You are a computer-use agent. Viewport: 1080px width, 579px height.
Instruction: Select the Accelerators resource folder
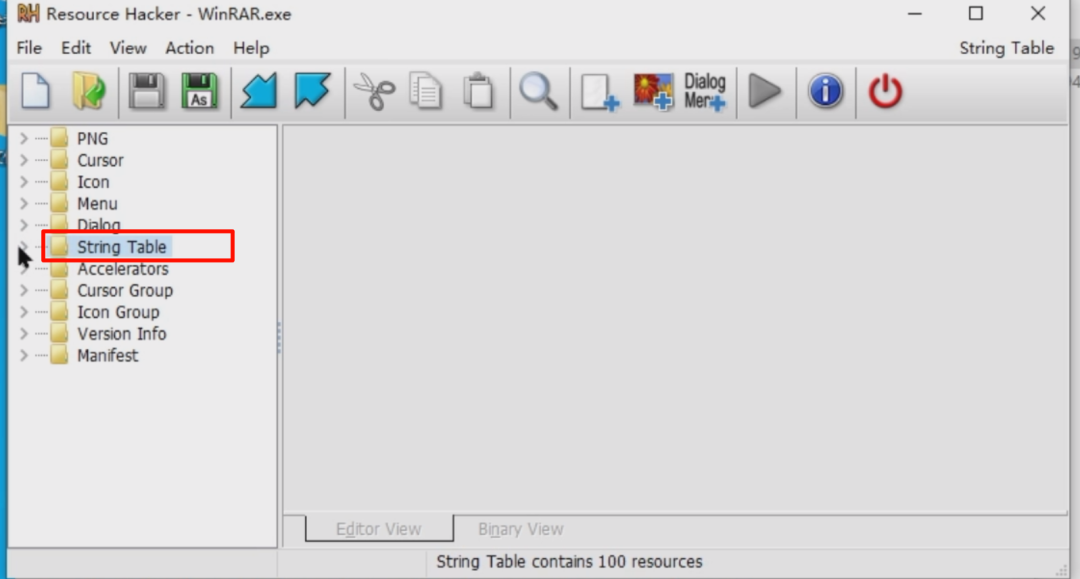123,269
